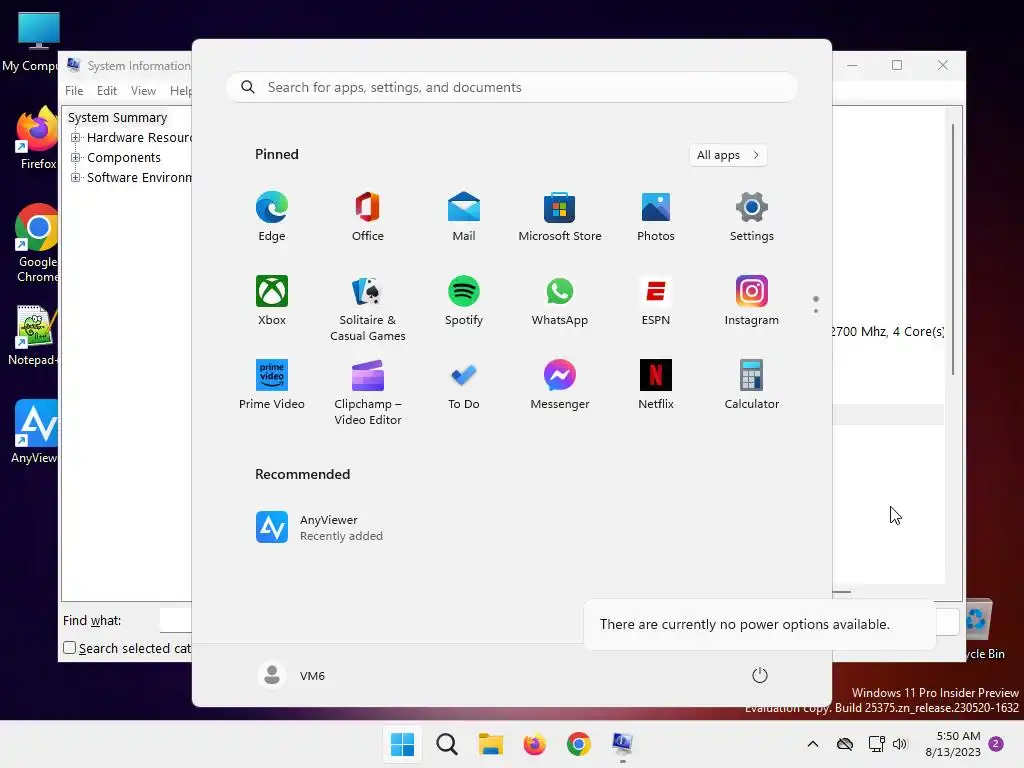The width and height of the screenshot is (1024, 768).
Task: Open the VM6 user account menu
Action: tap(292, 675)
